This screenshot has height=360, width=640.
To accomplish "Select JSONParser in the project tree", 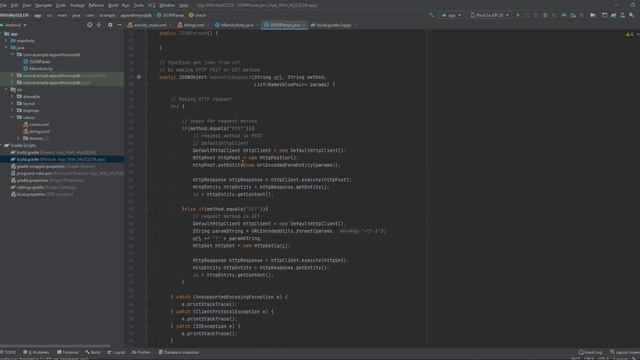I will pos(40,62).
